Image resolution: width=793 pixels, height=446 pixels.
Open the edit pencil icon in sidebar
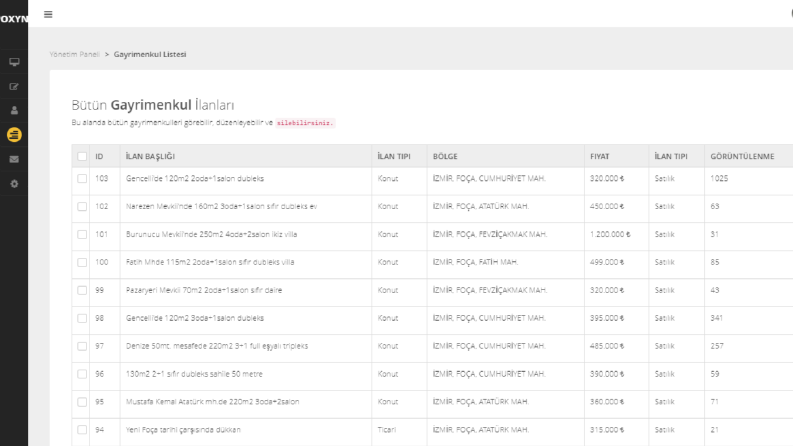pyautogui.click(x=14, y=86)
